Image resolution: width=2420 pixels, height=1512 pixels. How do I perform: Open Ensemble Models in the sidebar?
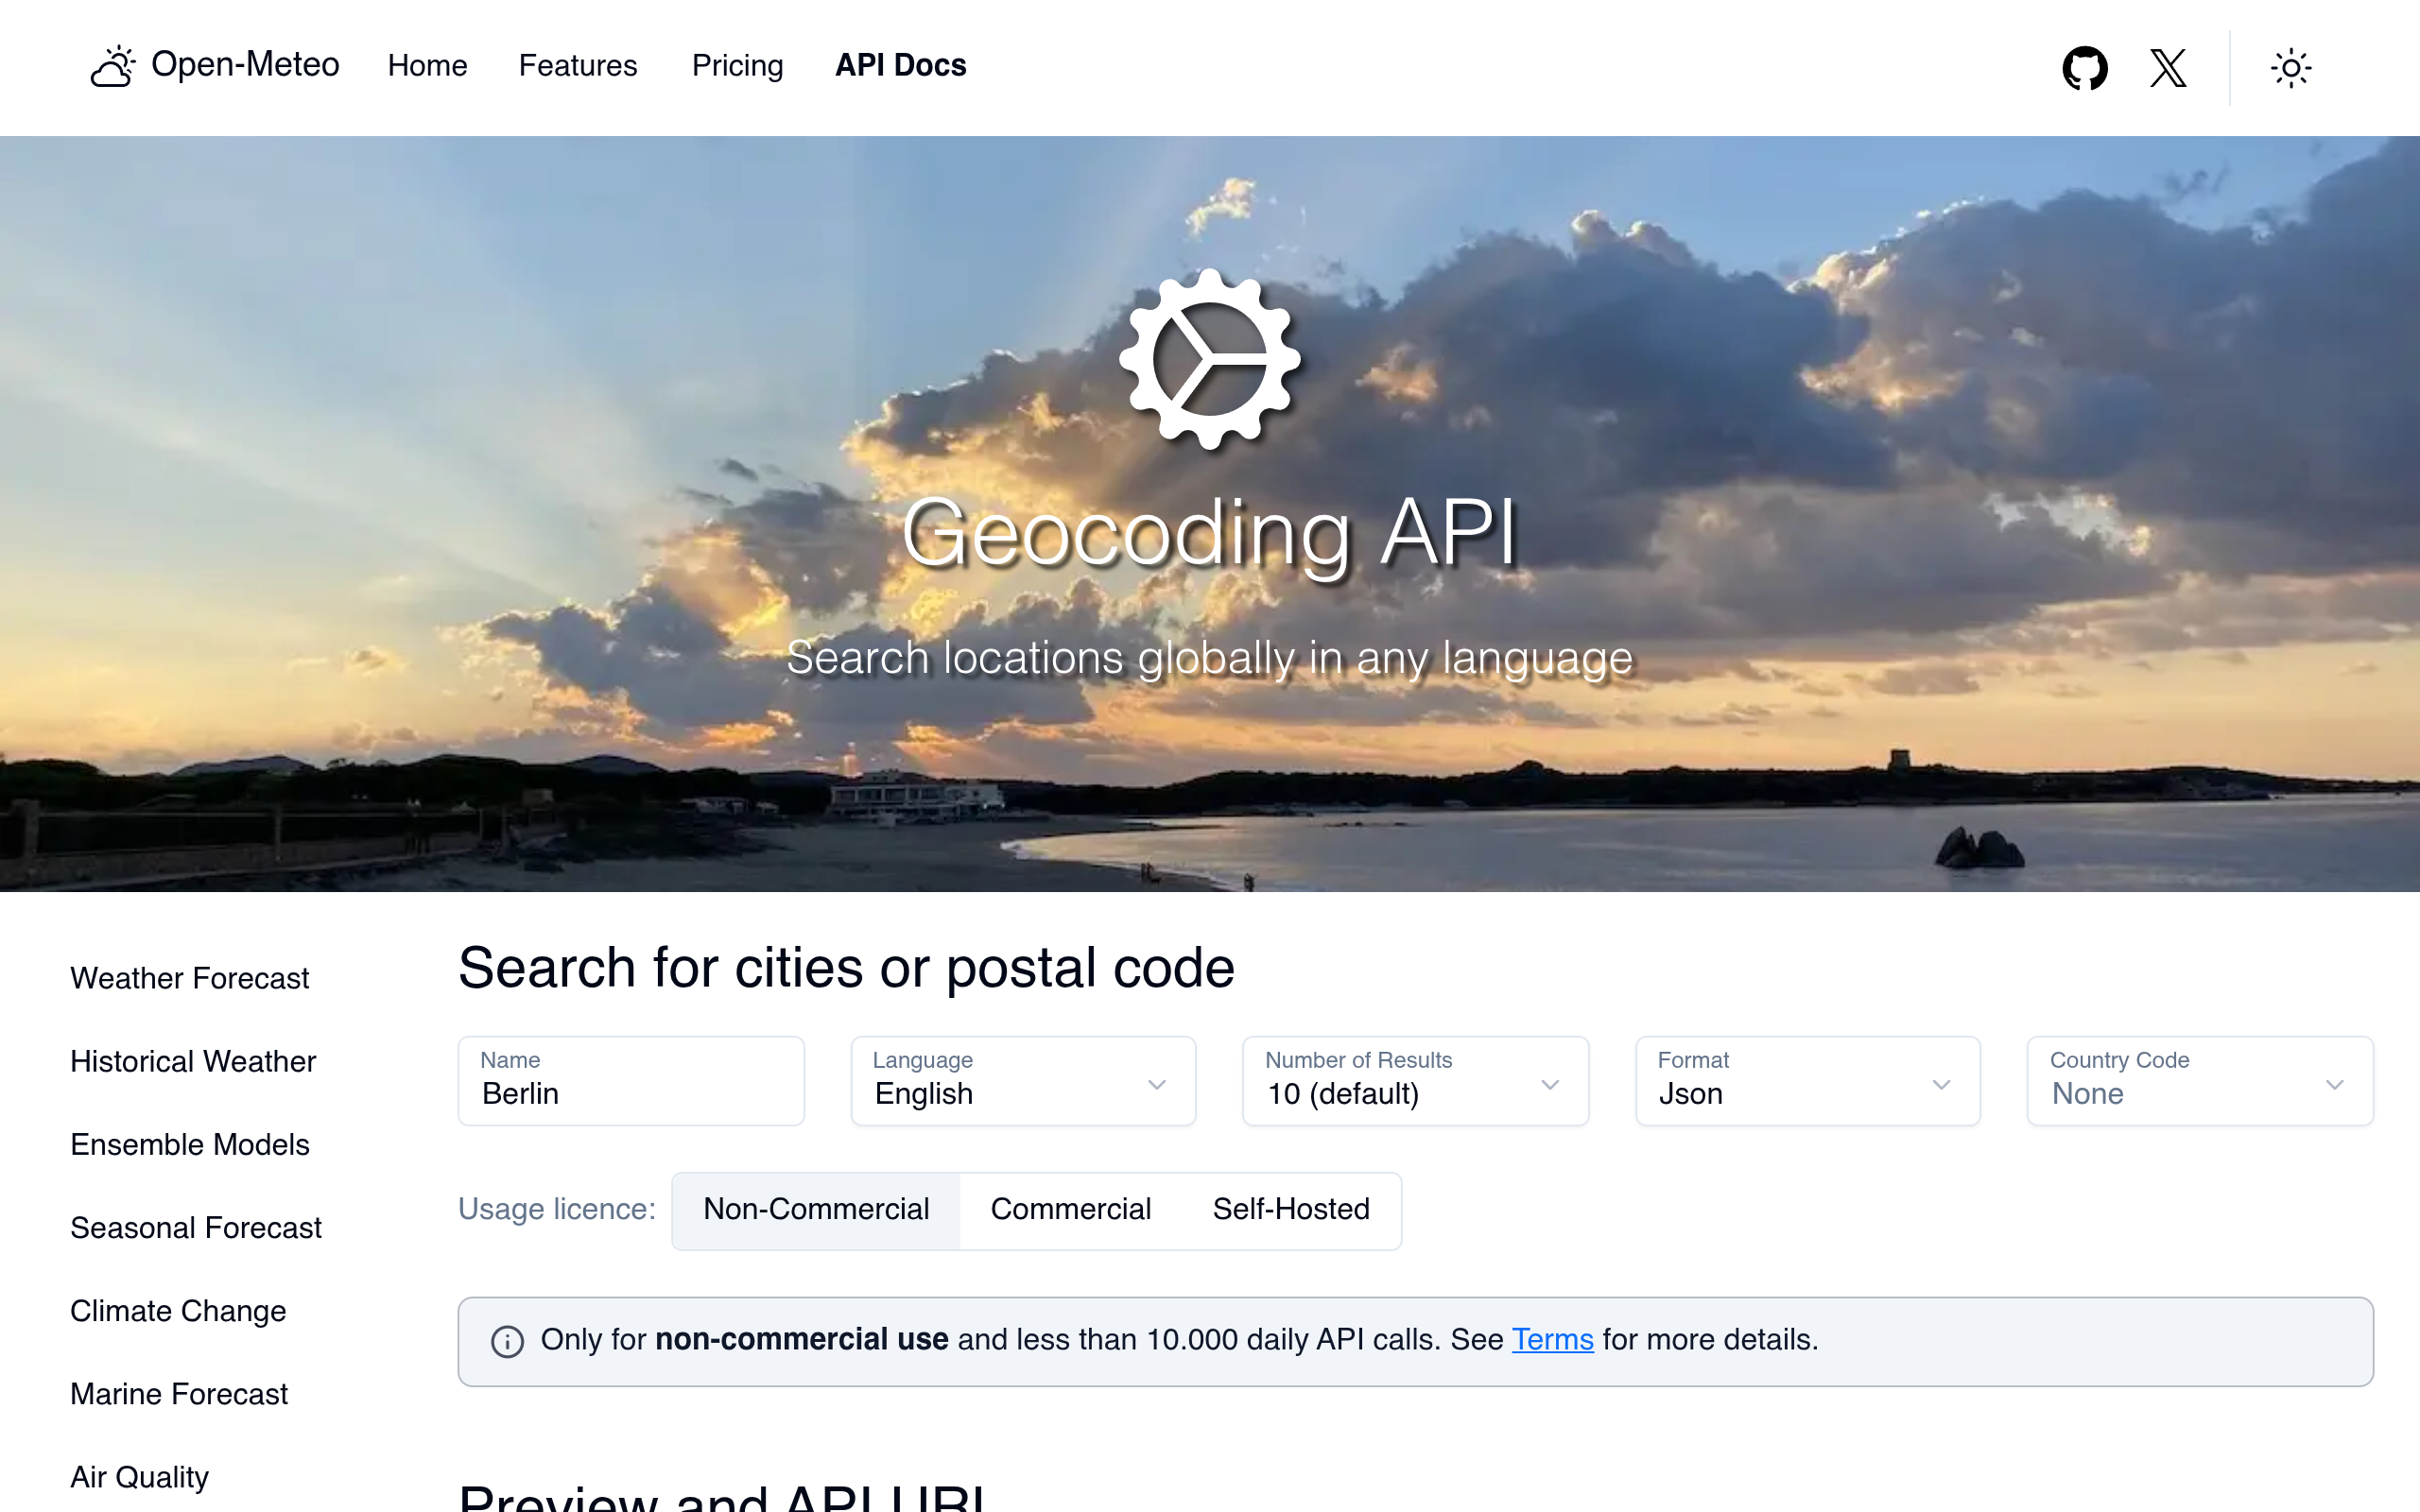pos(190,1144)
